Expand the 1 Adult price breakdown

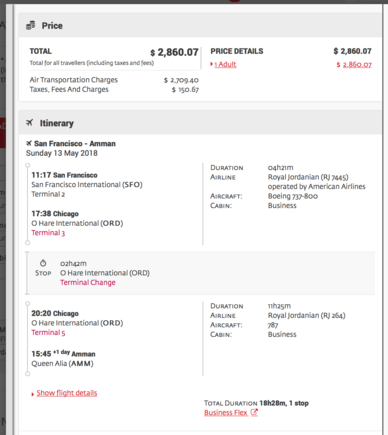[x=225, y=64]
